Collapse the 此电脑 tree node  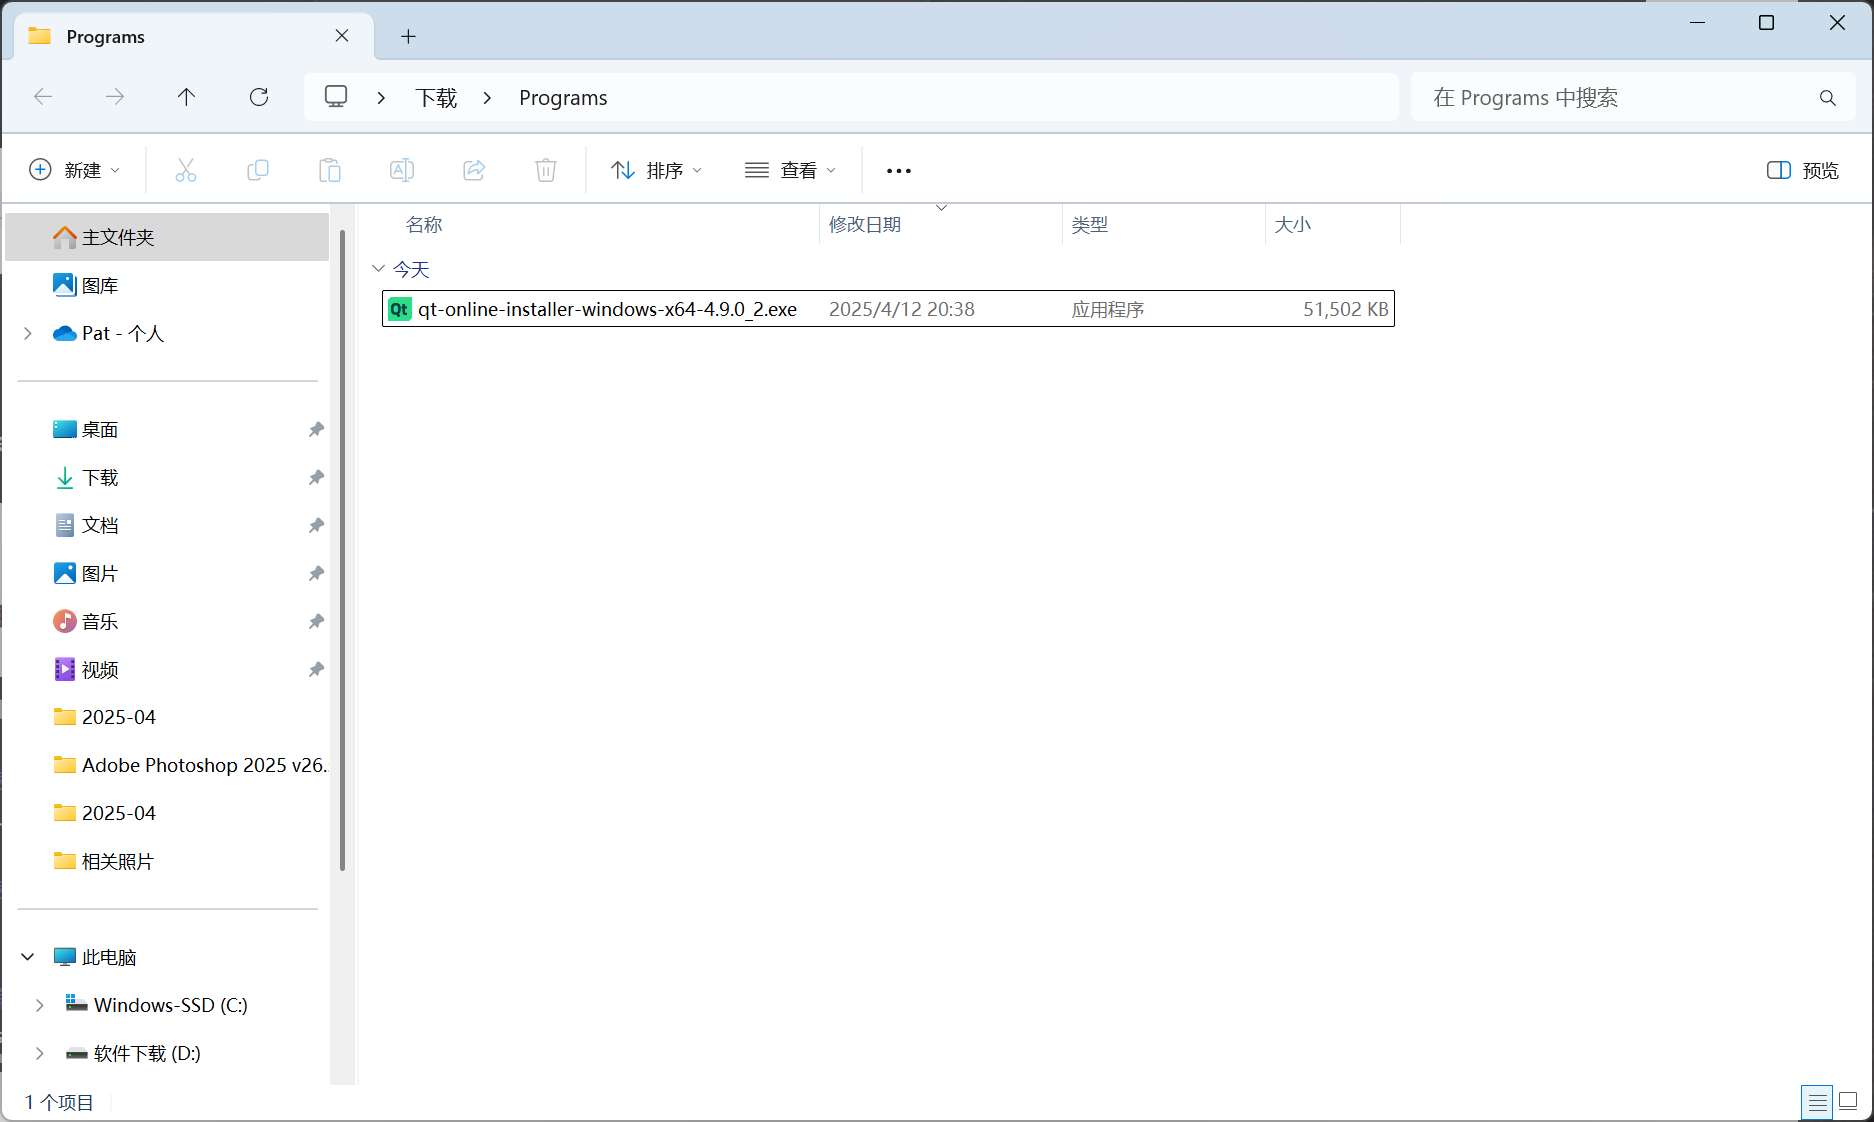28,957
